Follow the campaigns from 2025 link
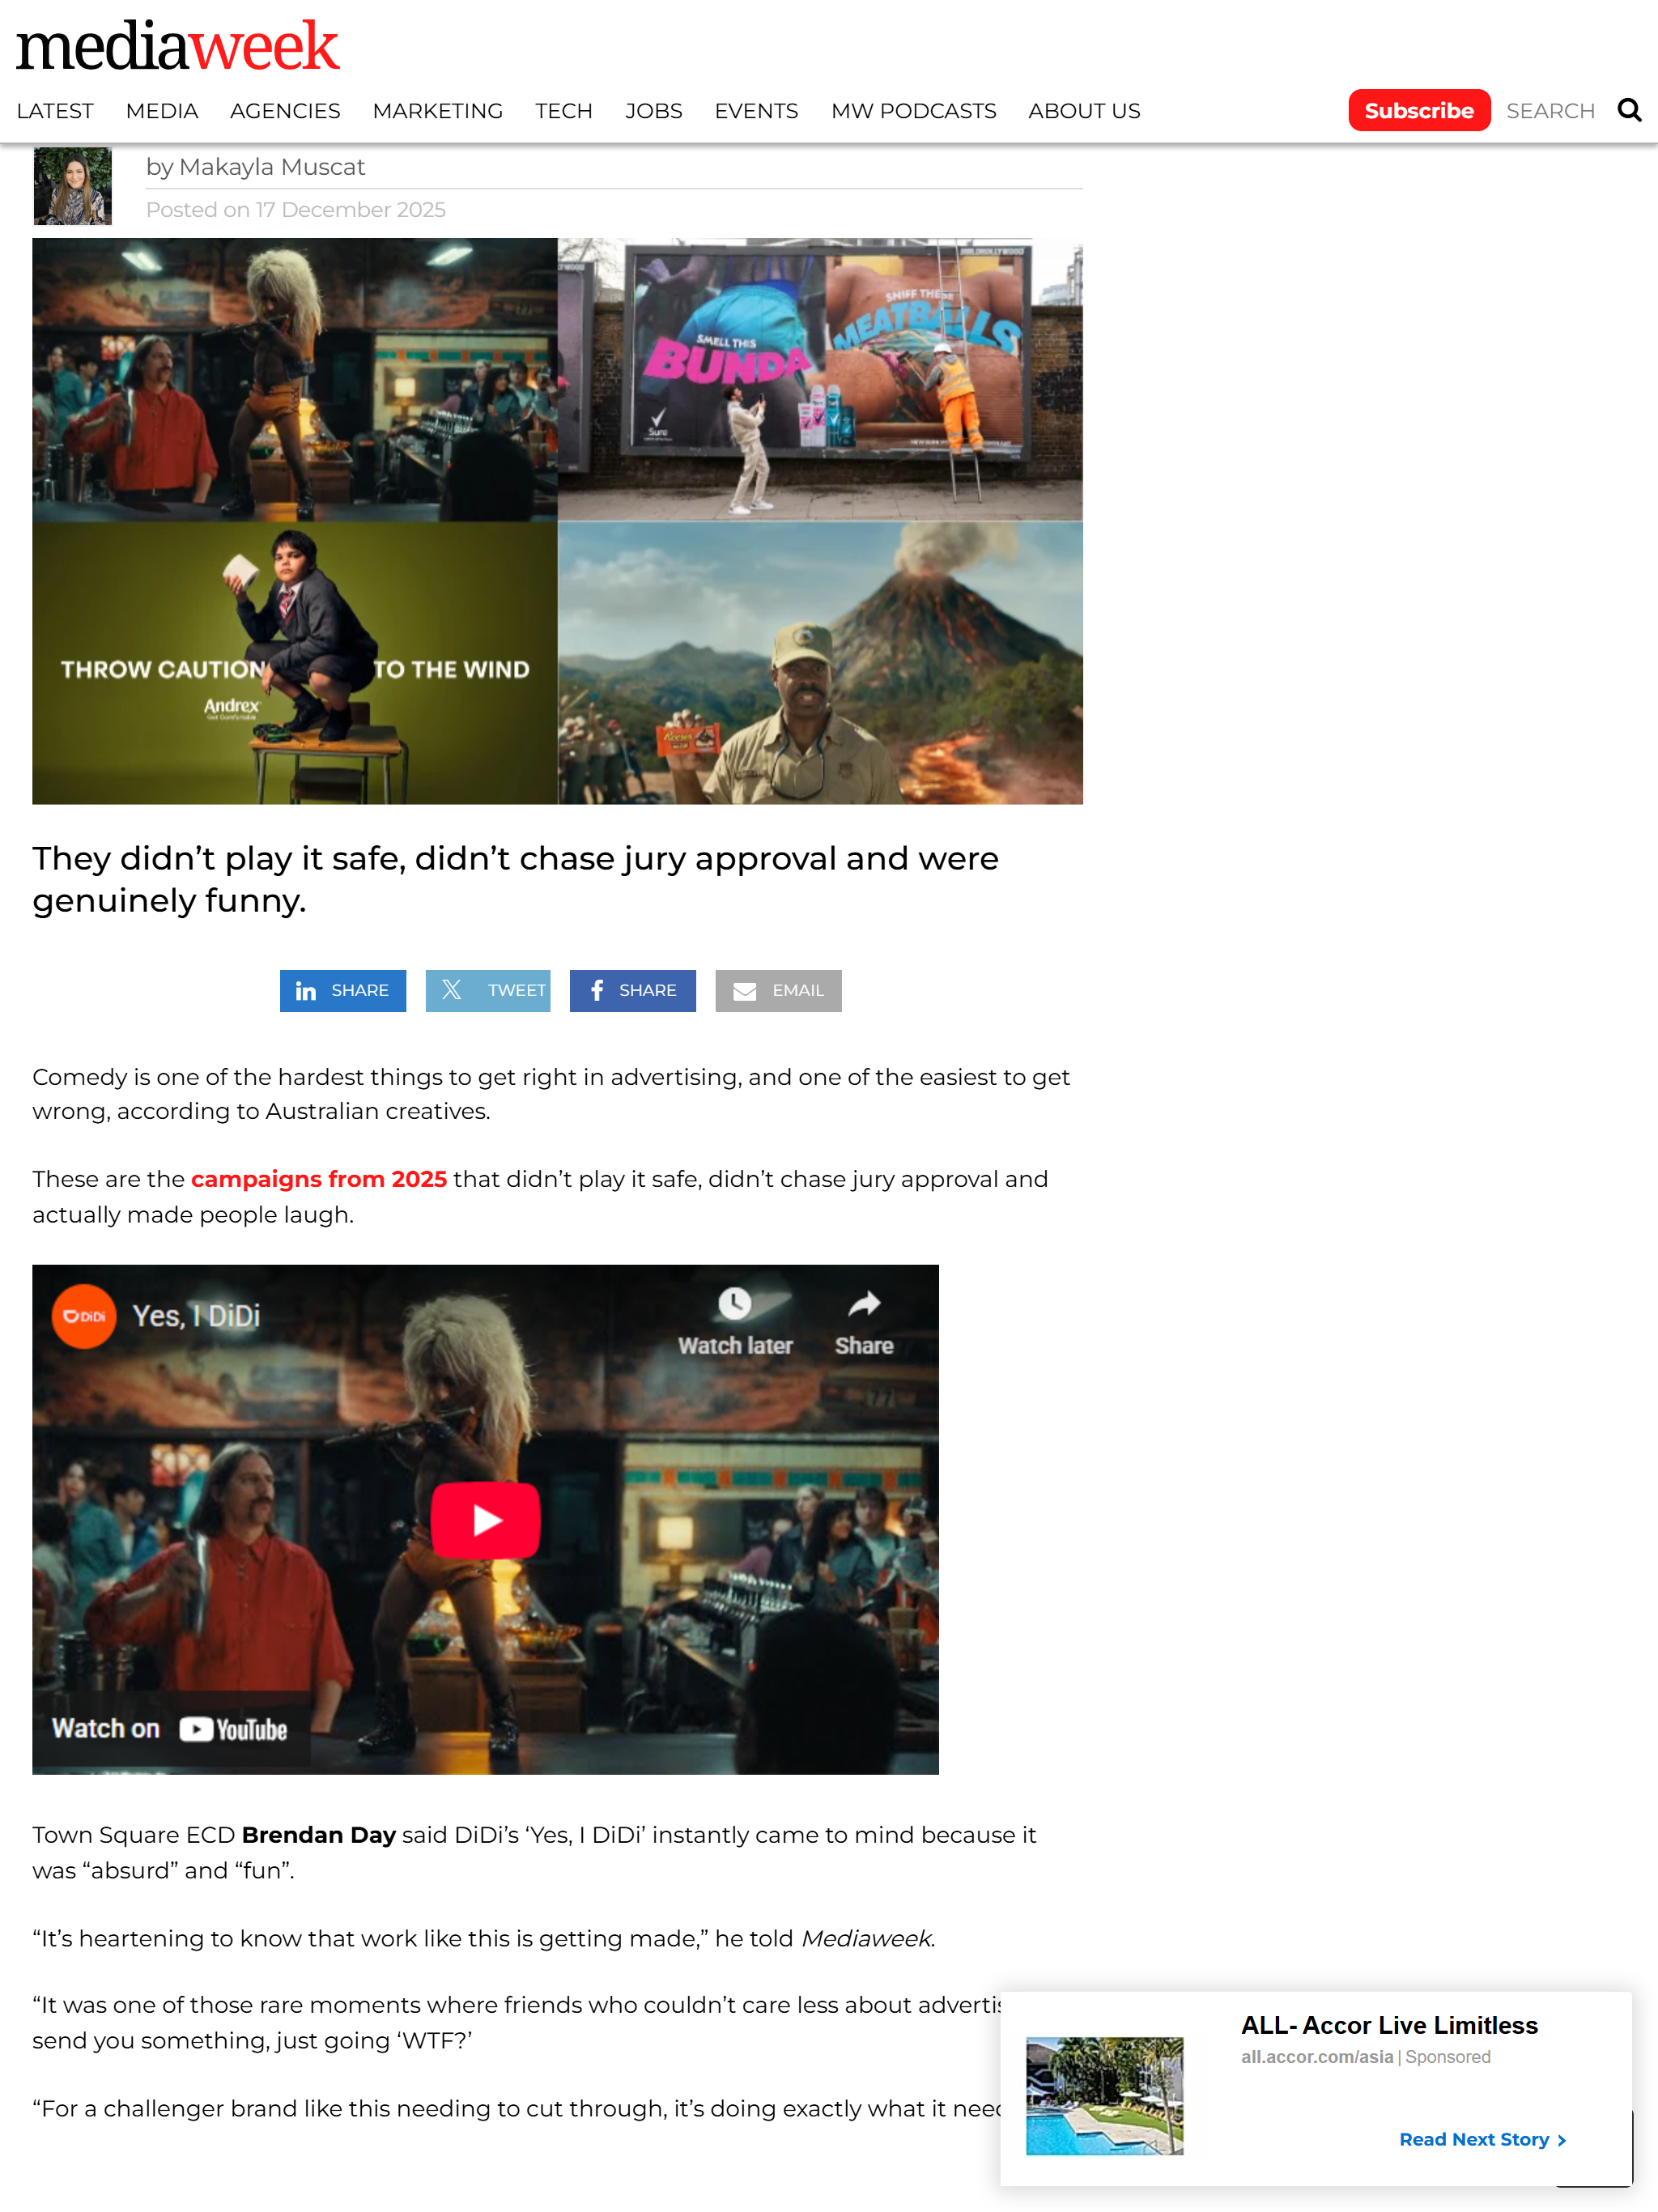The width and height of the screenshot is (1658, 2212). tap(319, 1179)
